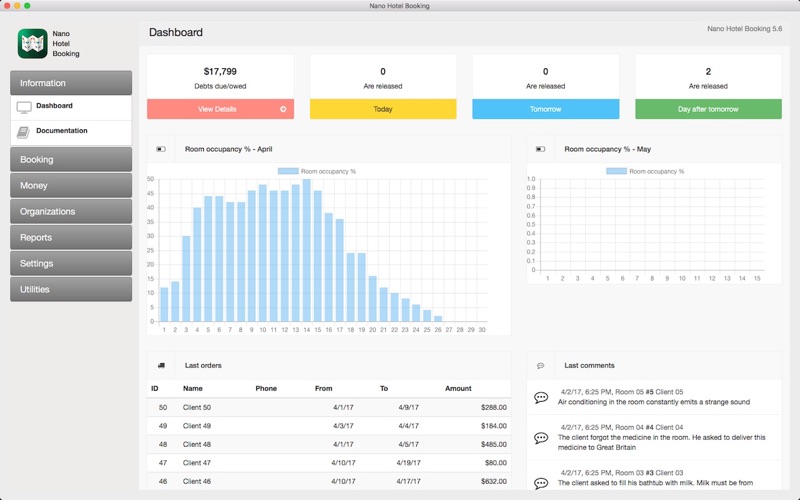Click the green Day after tomorrow button

708,109
